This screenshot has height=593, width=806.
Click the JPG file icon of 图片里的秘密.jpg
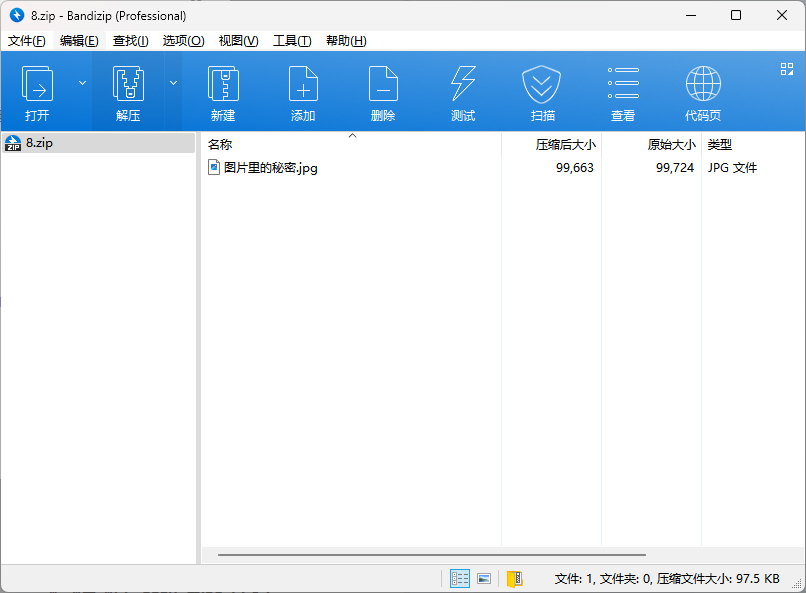[214, 167]
